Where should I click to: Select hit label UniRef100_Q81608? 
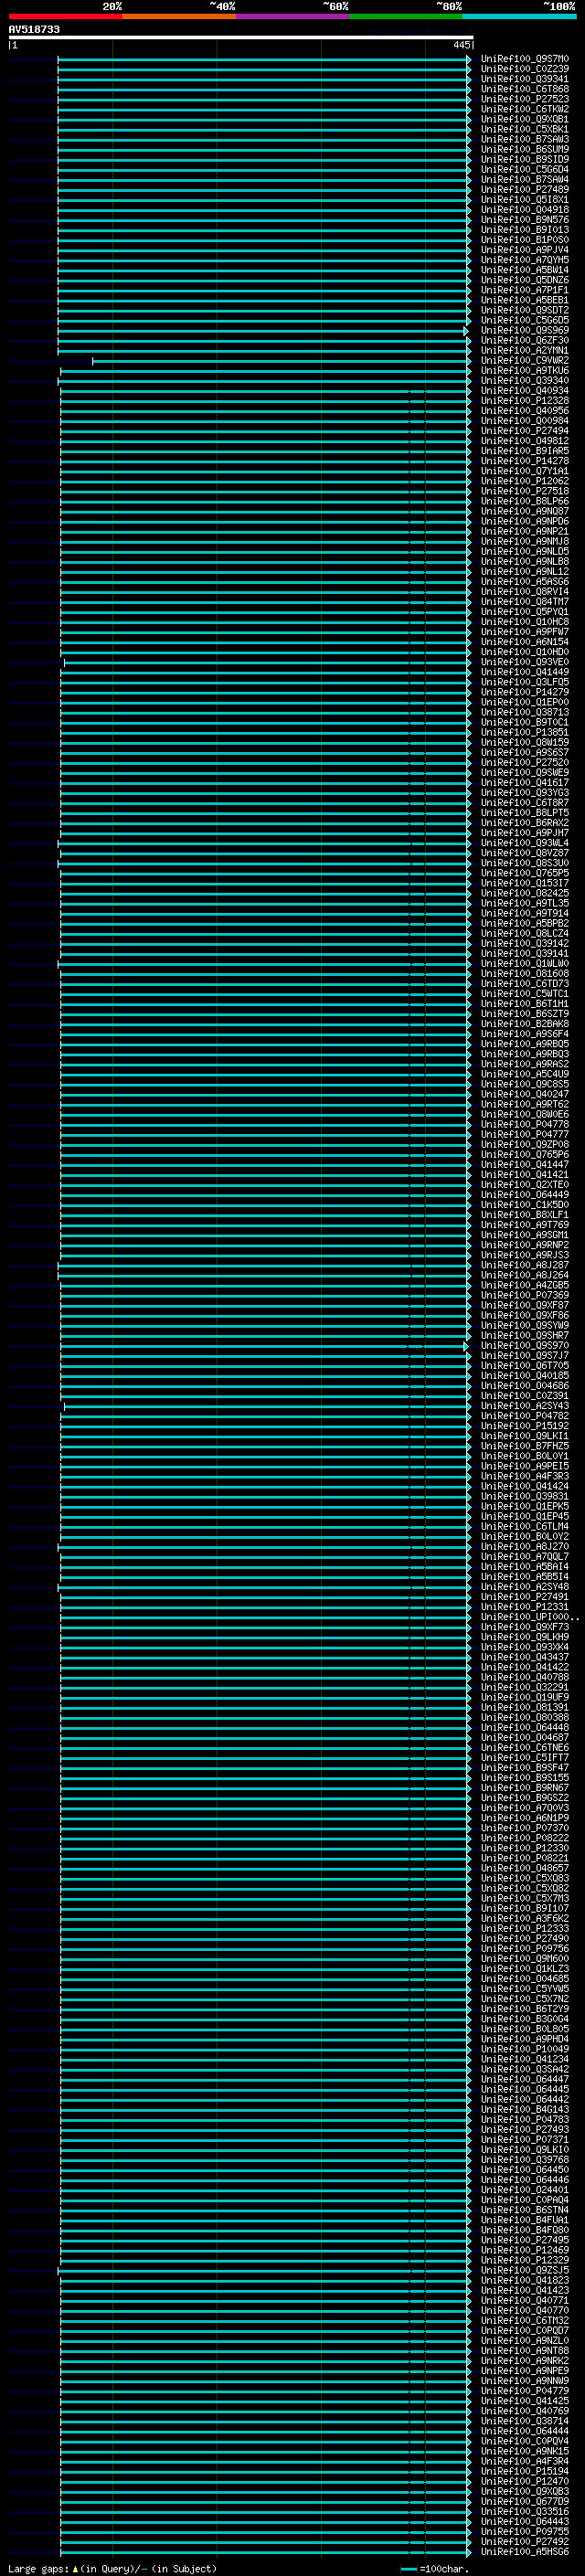[x=524, y=973]
